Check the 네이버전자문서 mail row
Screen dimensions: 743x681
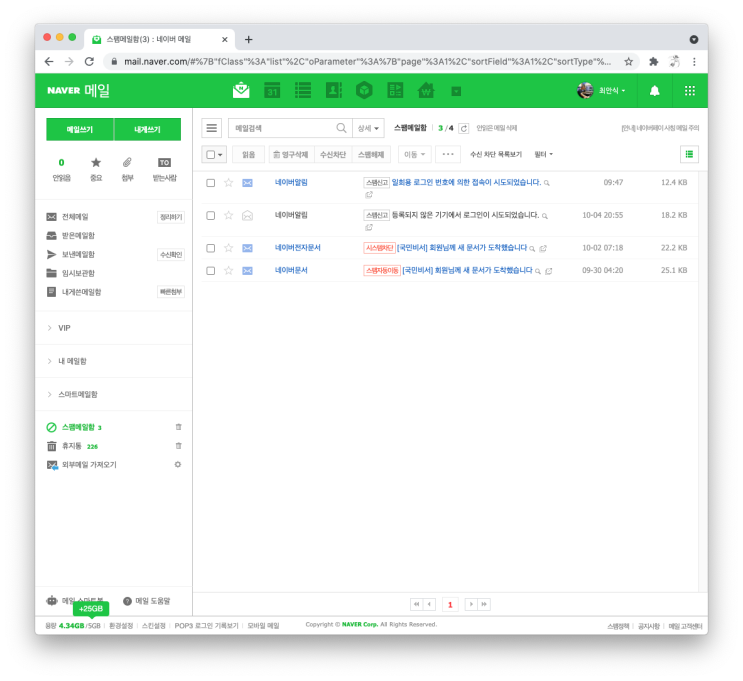click(211, 248)
